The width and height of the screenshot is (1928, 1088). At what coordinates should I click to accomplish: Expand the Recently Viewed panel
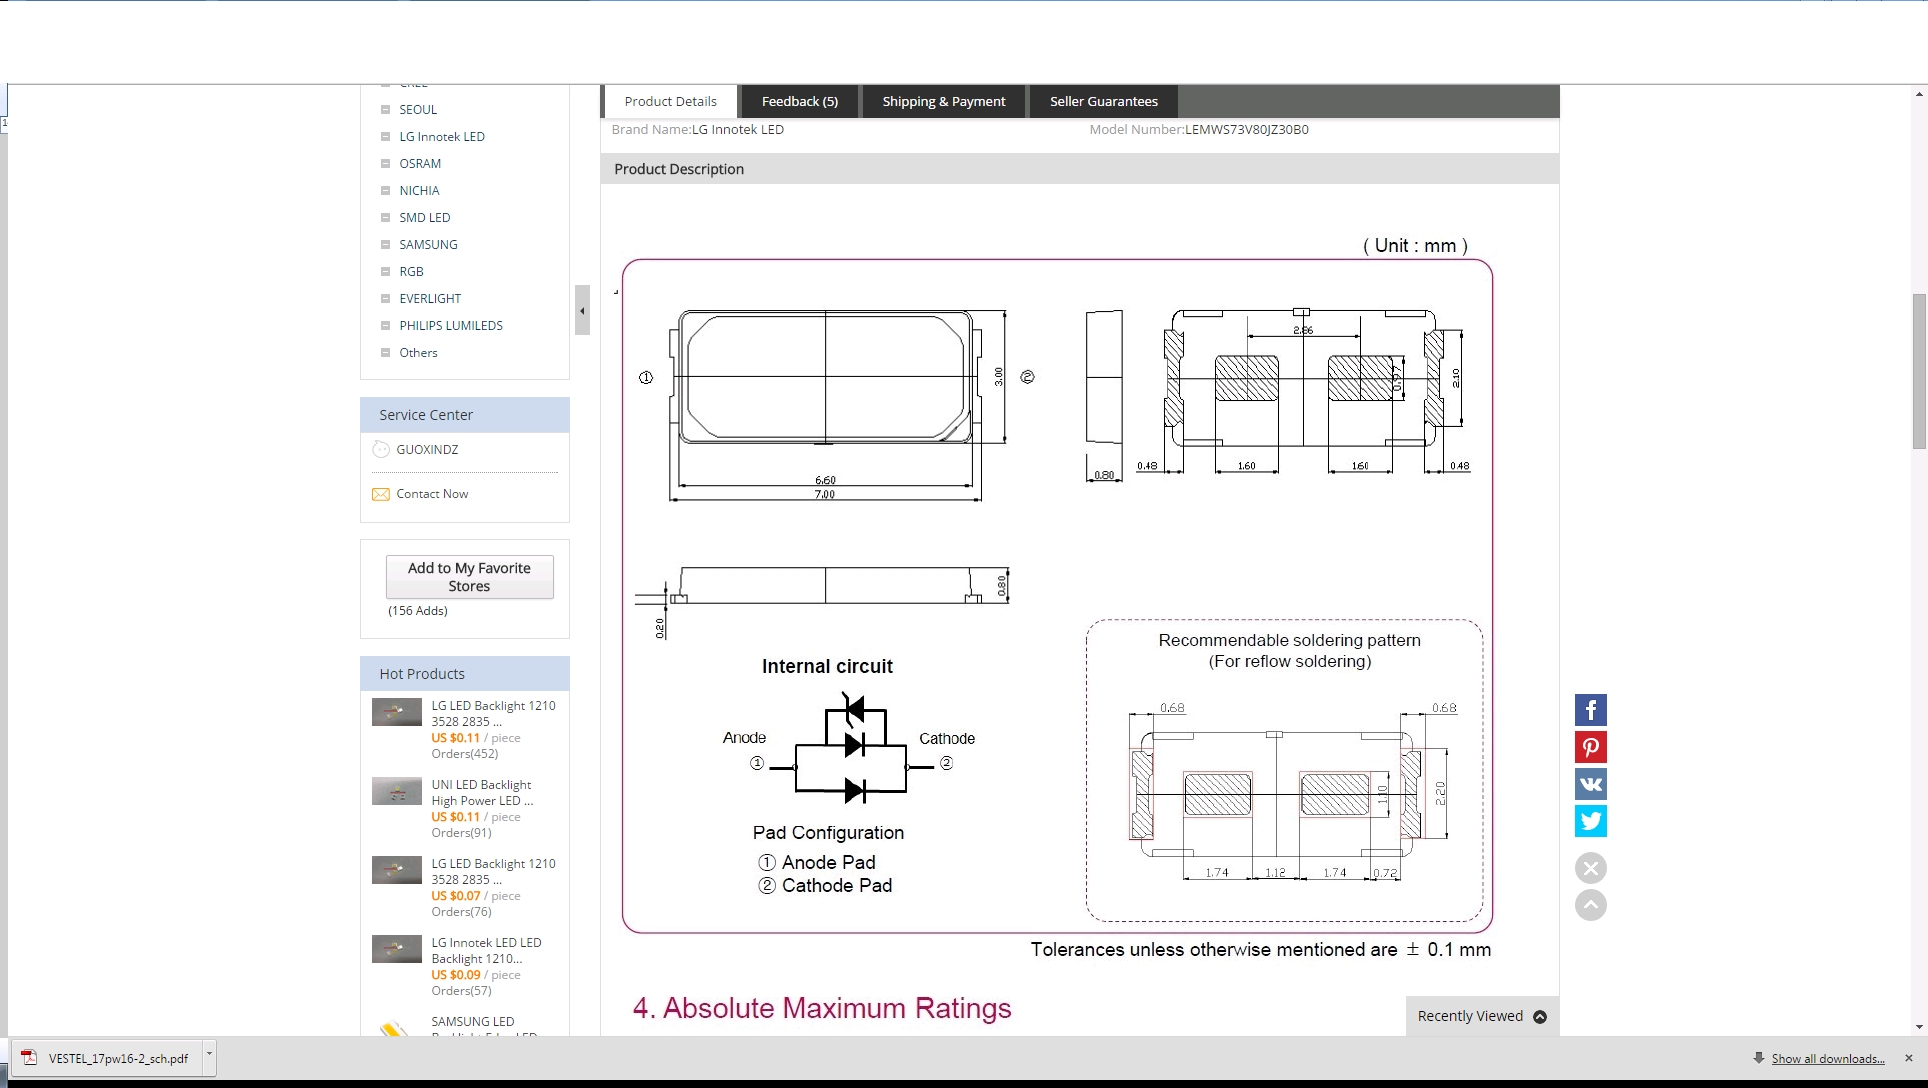(x=1540, y=1016)
